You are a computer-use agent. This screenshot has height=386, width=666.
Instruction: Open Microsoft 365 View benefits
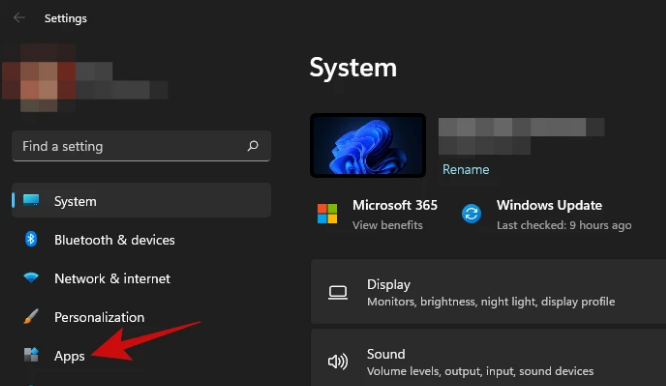tap(377, 214)
